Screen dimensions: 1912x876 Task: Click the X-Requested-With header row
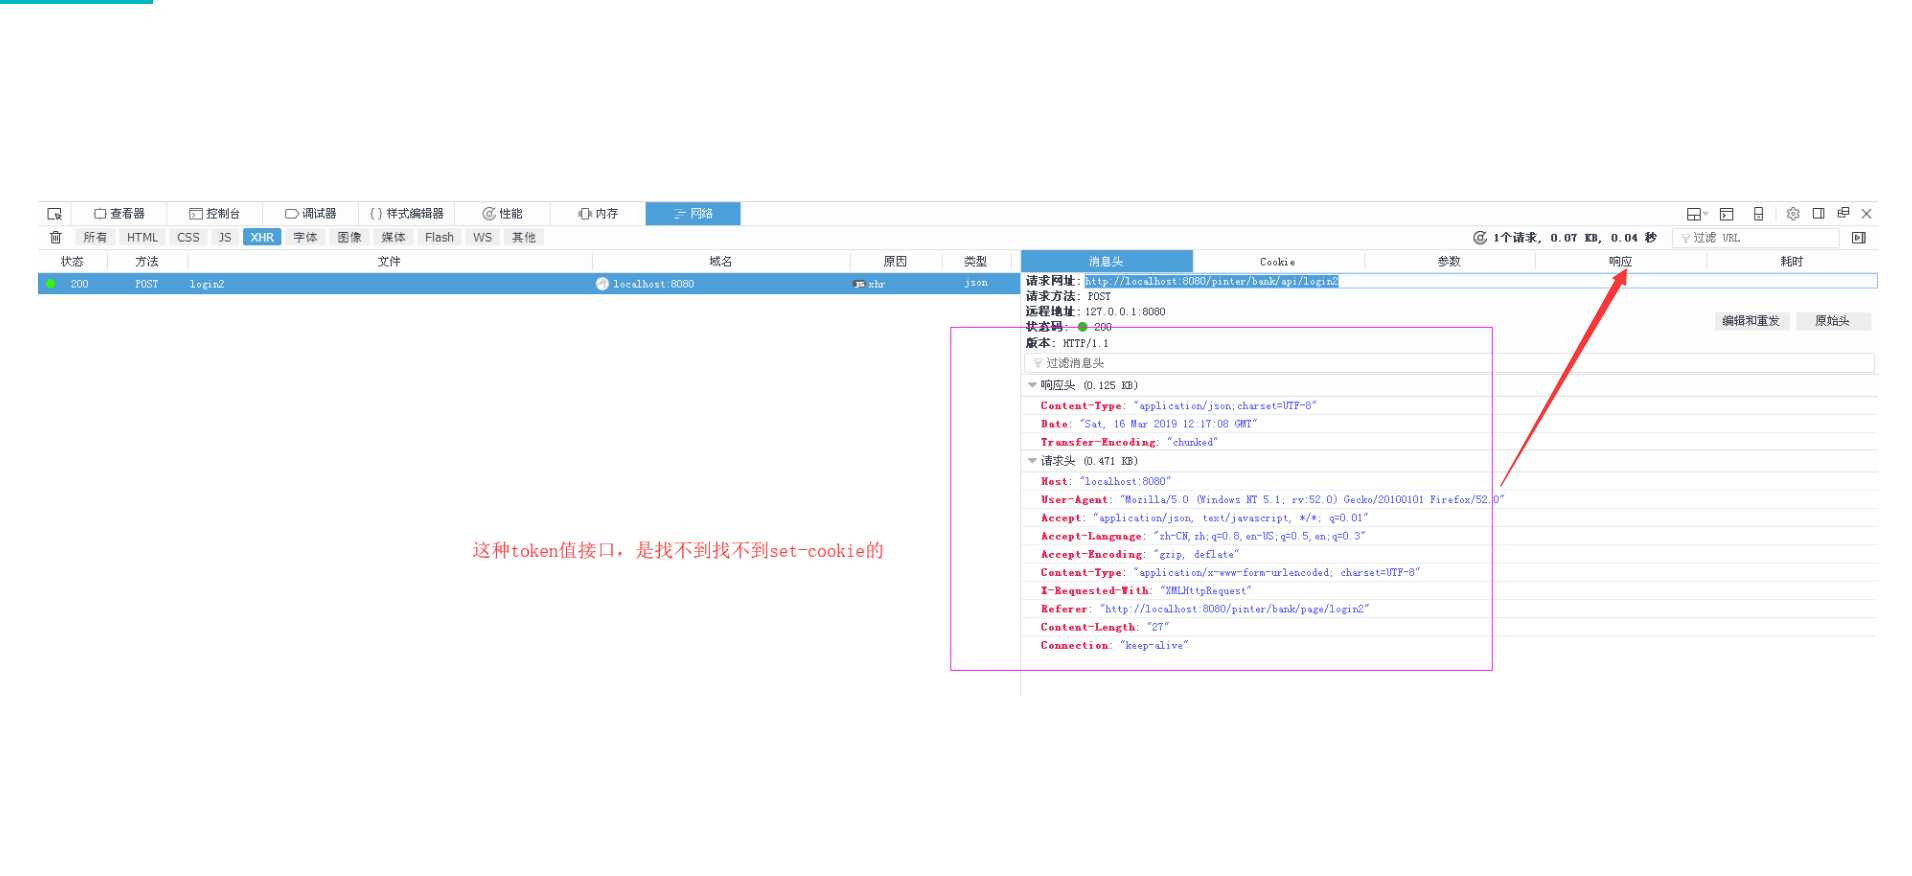(1449, 591)
